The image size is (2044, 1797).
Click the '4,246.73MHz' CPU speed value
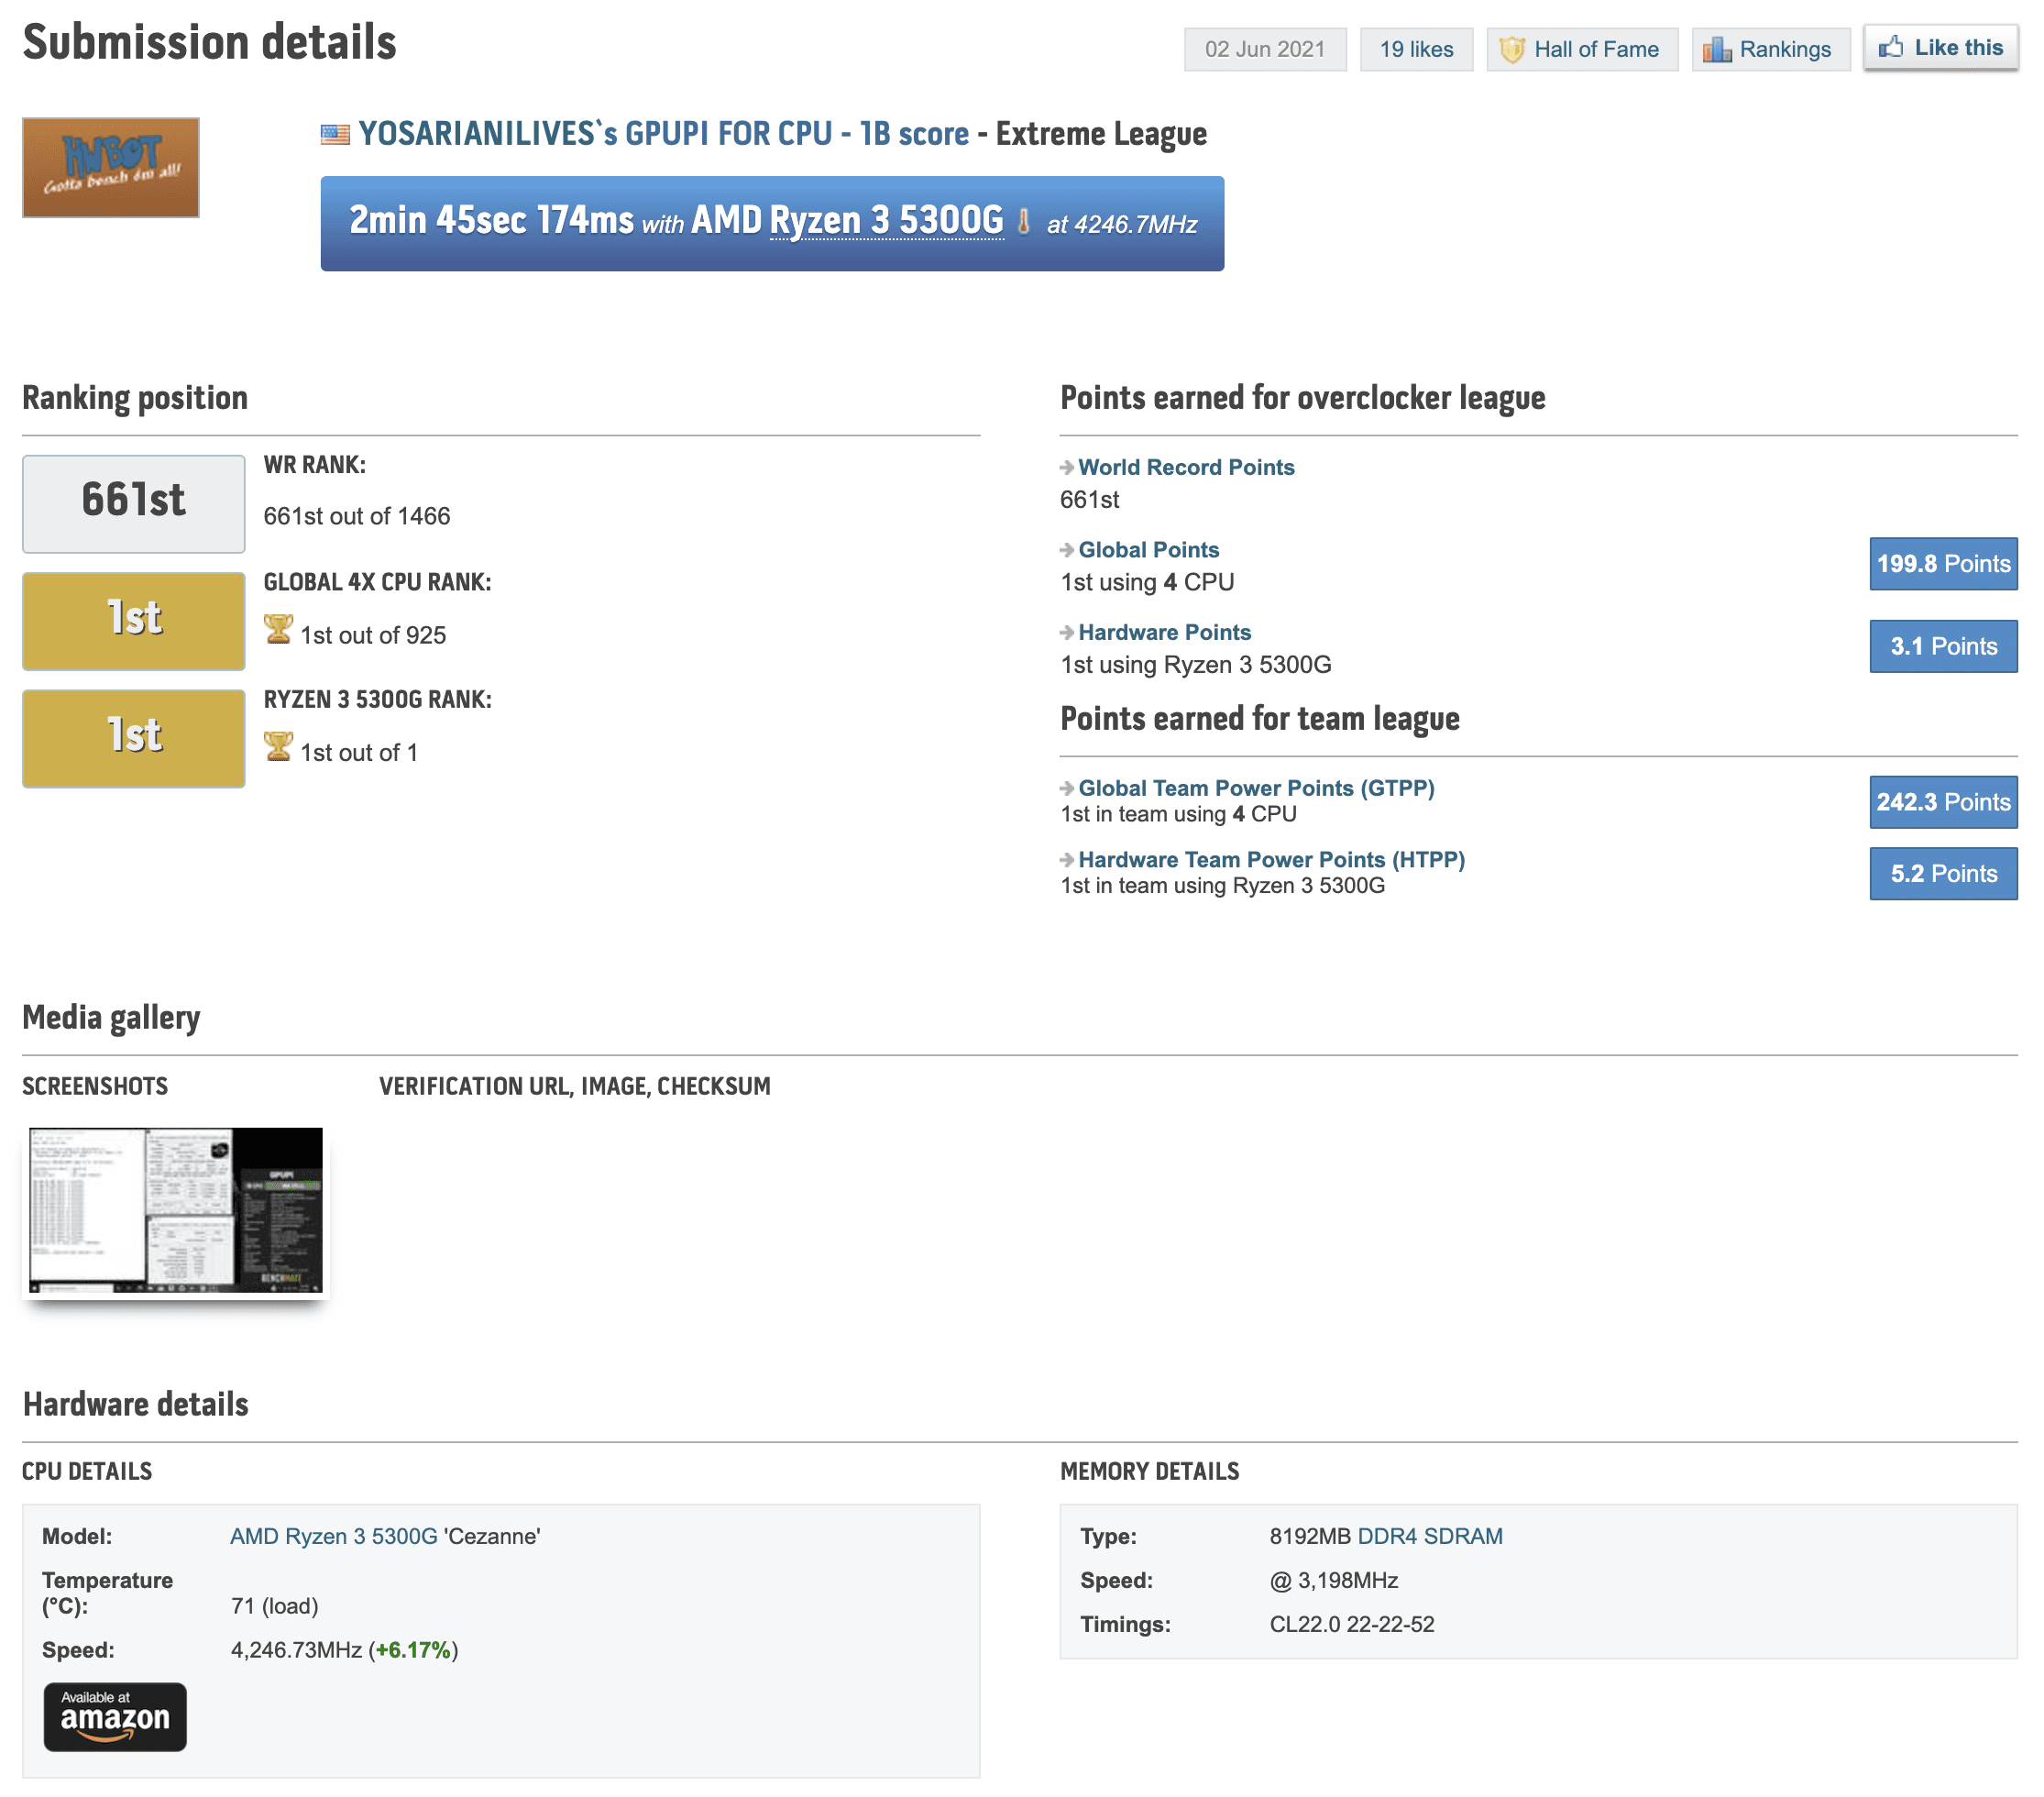[296, 1650]
